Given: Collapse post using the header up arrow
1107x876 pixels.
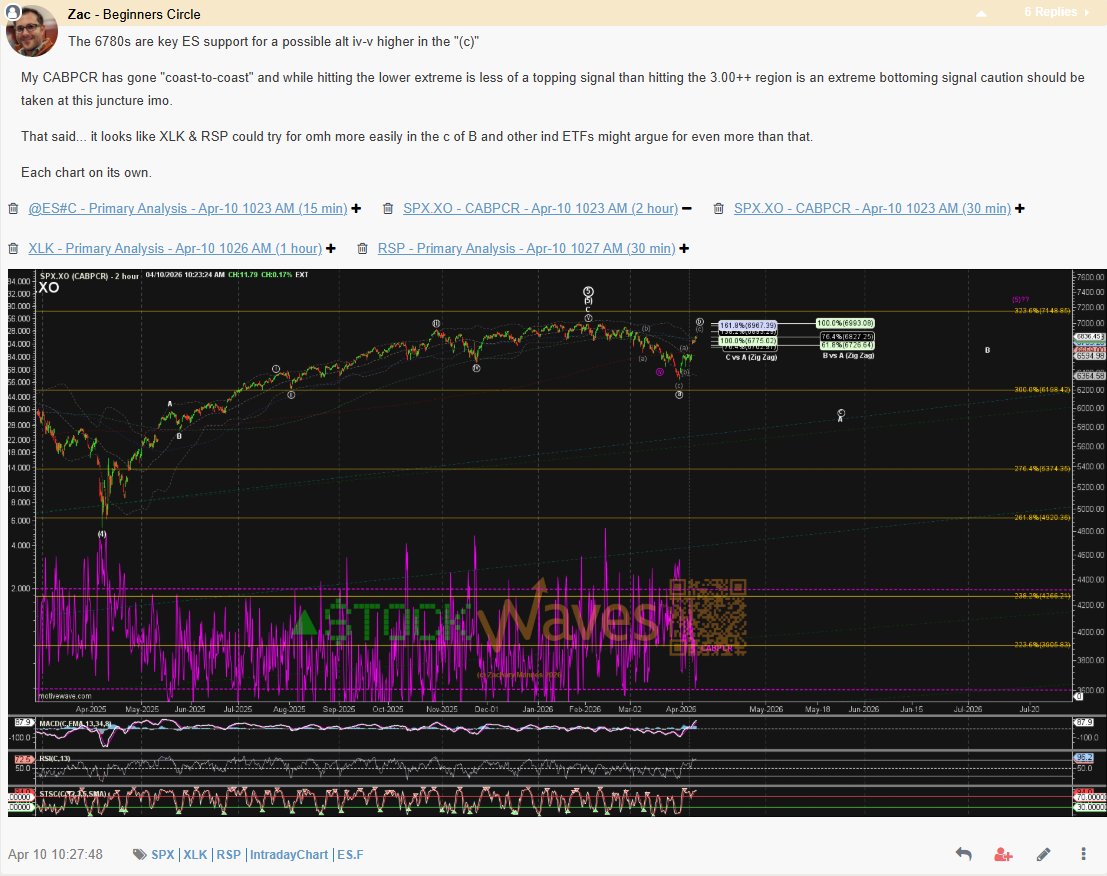Looking at the screenshot, I should coord(981,13).
